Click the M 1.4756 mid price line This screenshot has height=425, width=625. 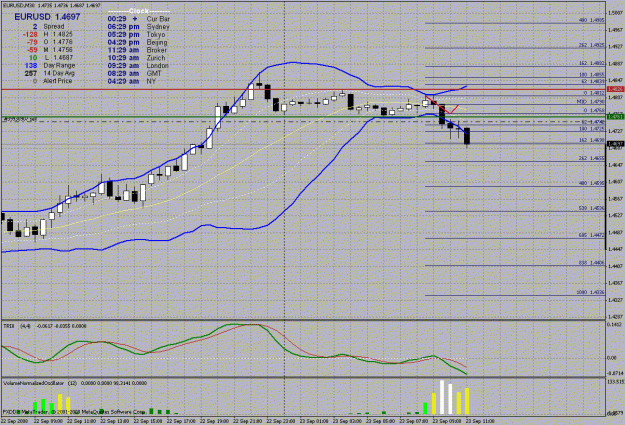(48, 50)
